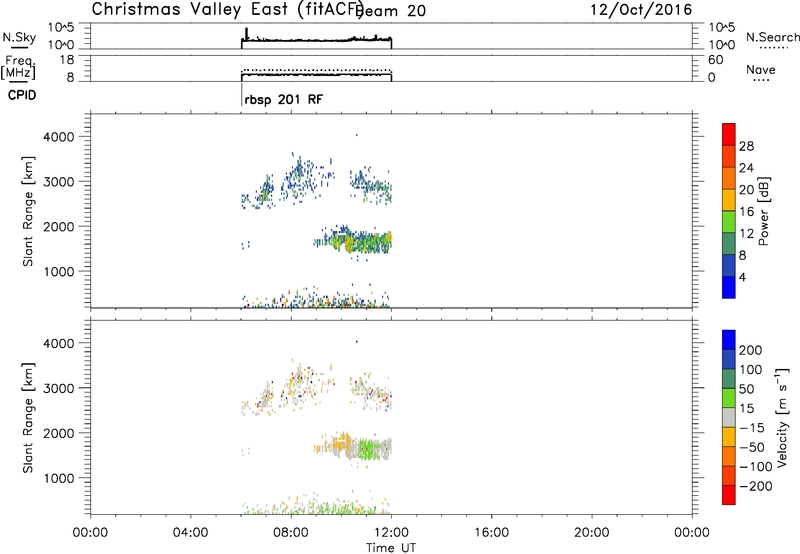
Task: Select the "4000" tick in the power panel
Action: click(59, 137)
